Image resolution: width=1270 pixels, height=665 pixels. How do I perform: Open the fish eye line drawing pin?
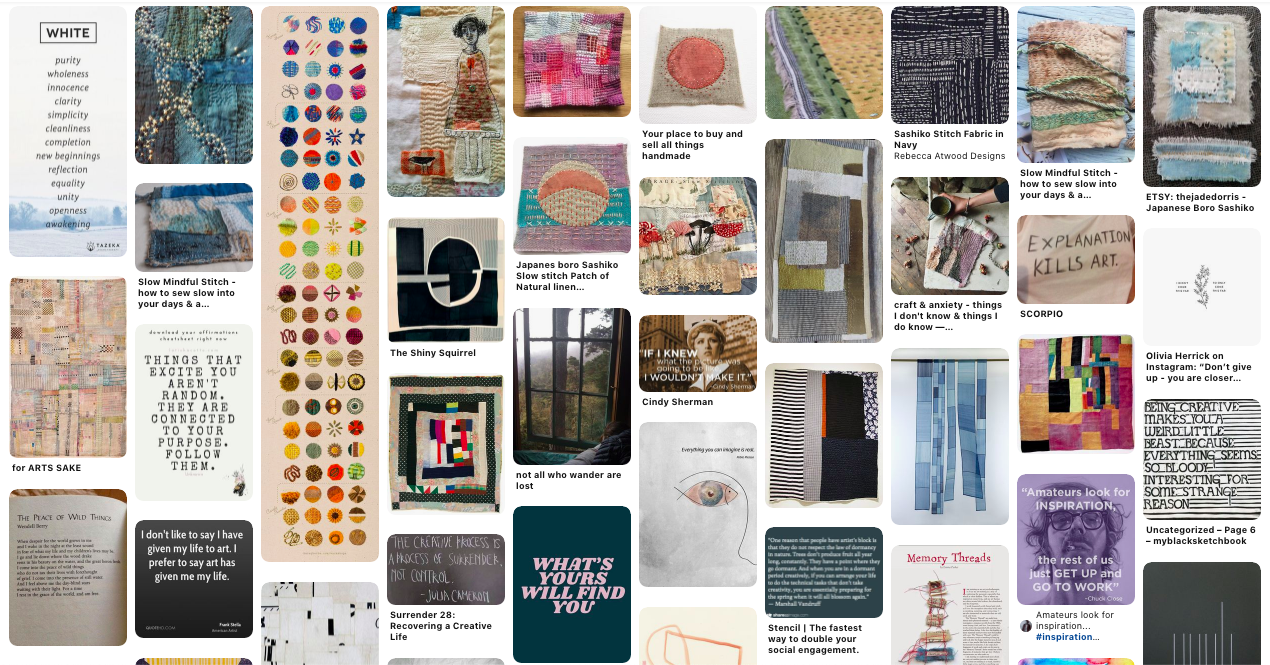698,504
